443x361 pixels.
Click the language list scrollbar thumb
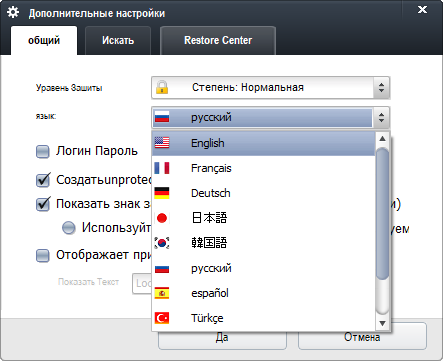coord(382,213)
